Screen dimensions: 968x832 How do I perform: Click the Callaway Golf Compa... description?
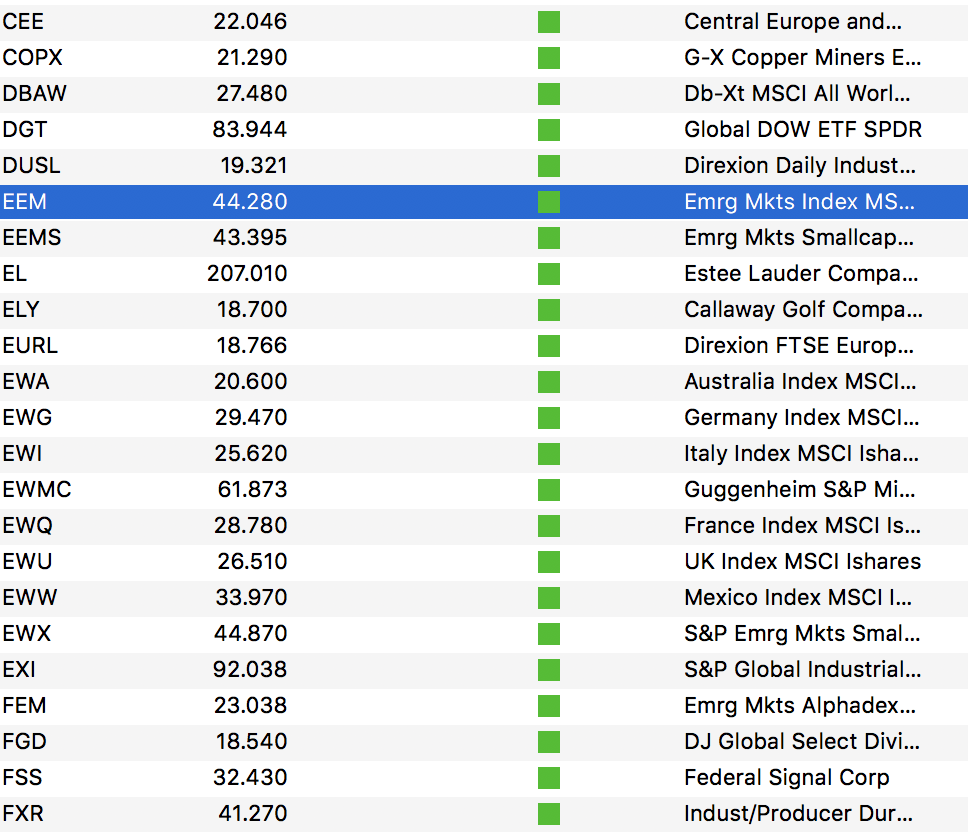[x=803, y=309]
